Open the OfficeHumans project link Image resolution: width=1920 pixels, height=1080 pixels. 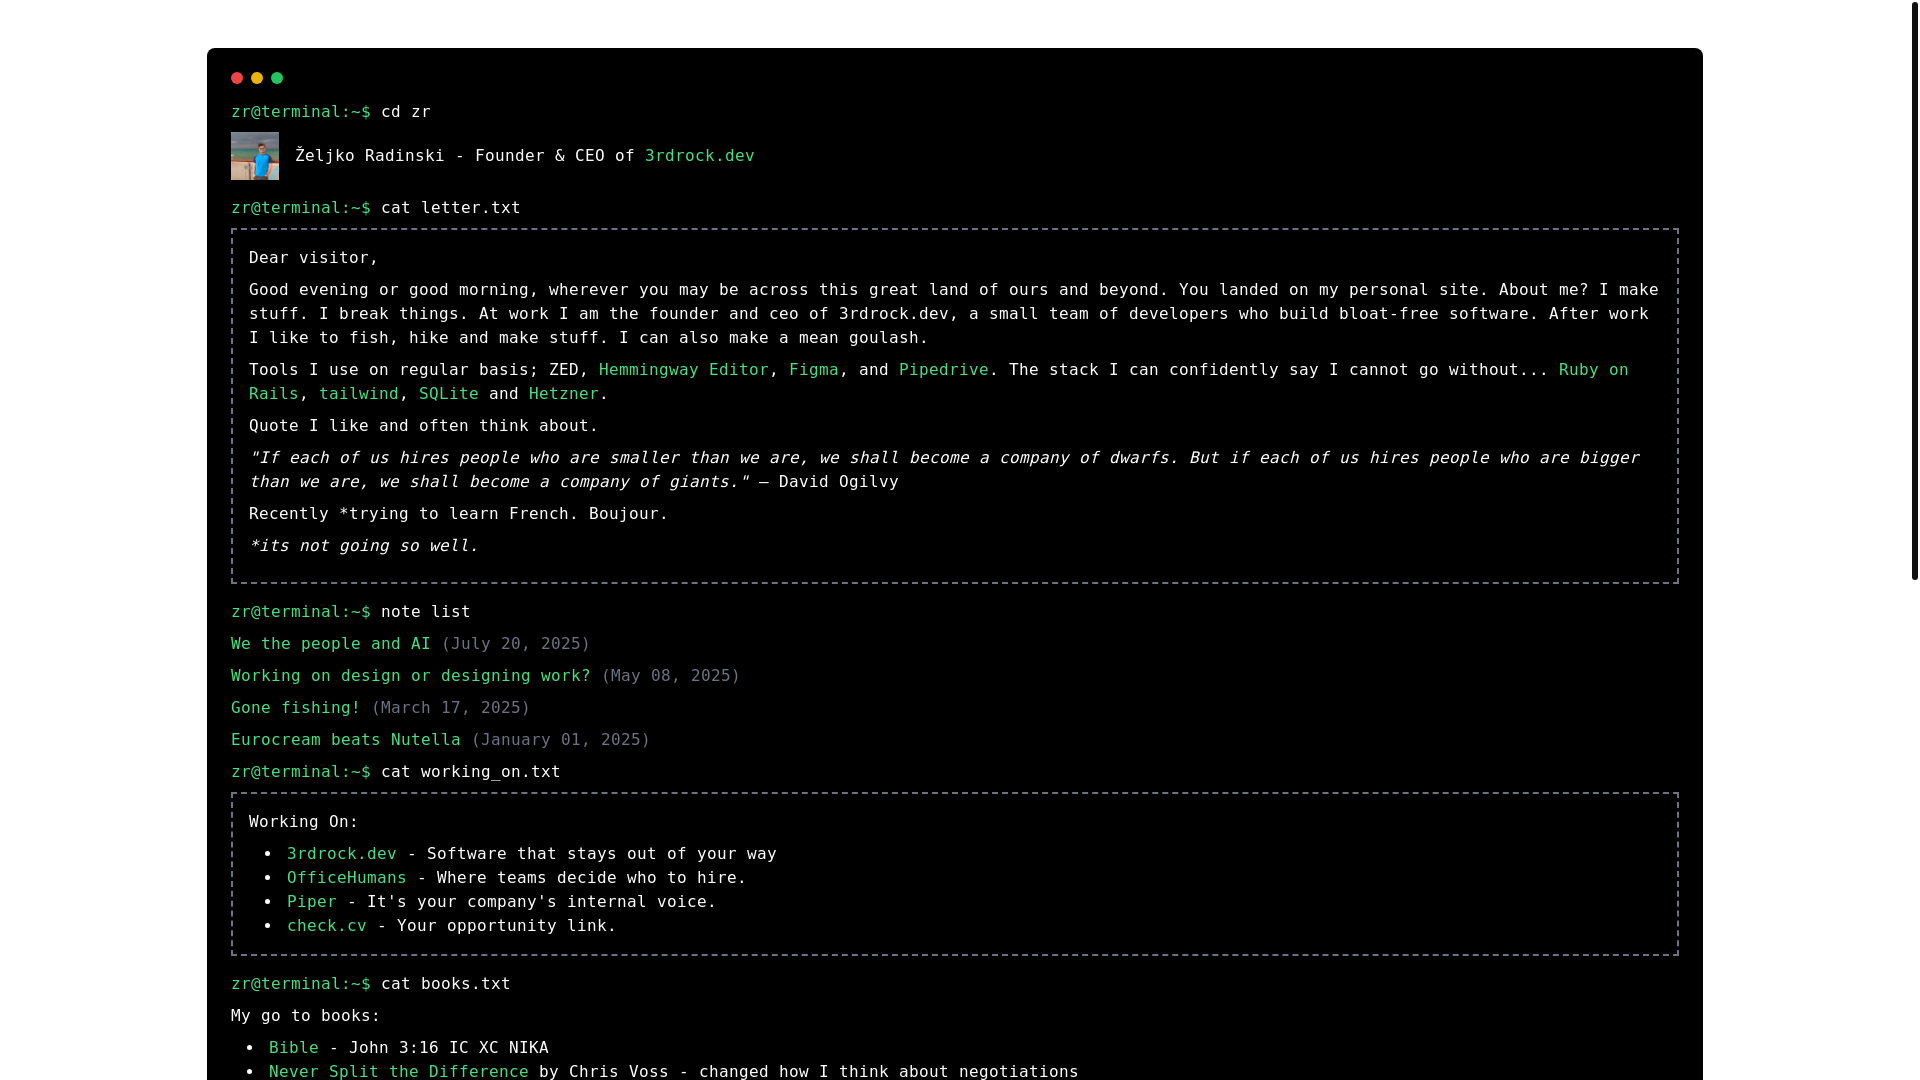point(347,878)
